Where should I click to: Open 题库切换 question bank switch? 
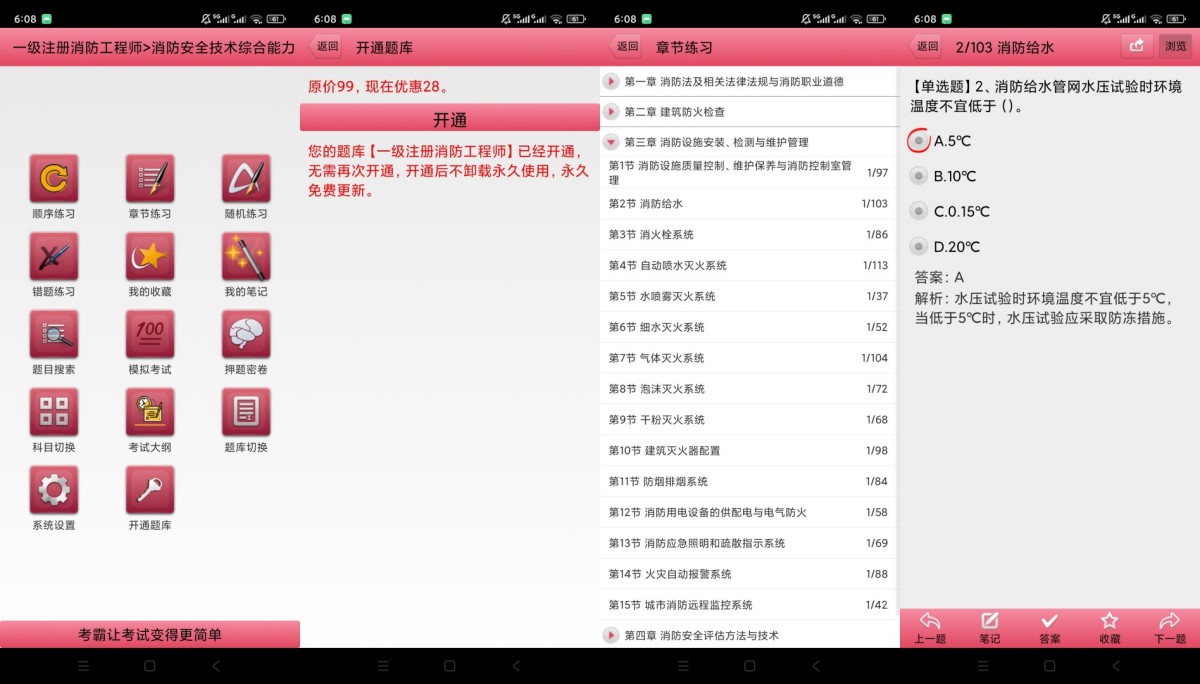(246, 413)
